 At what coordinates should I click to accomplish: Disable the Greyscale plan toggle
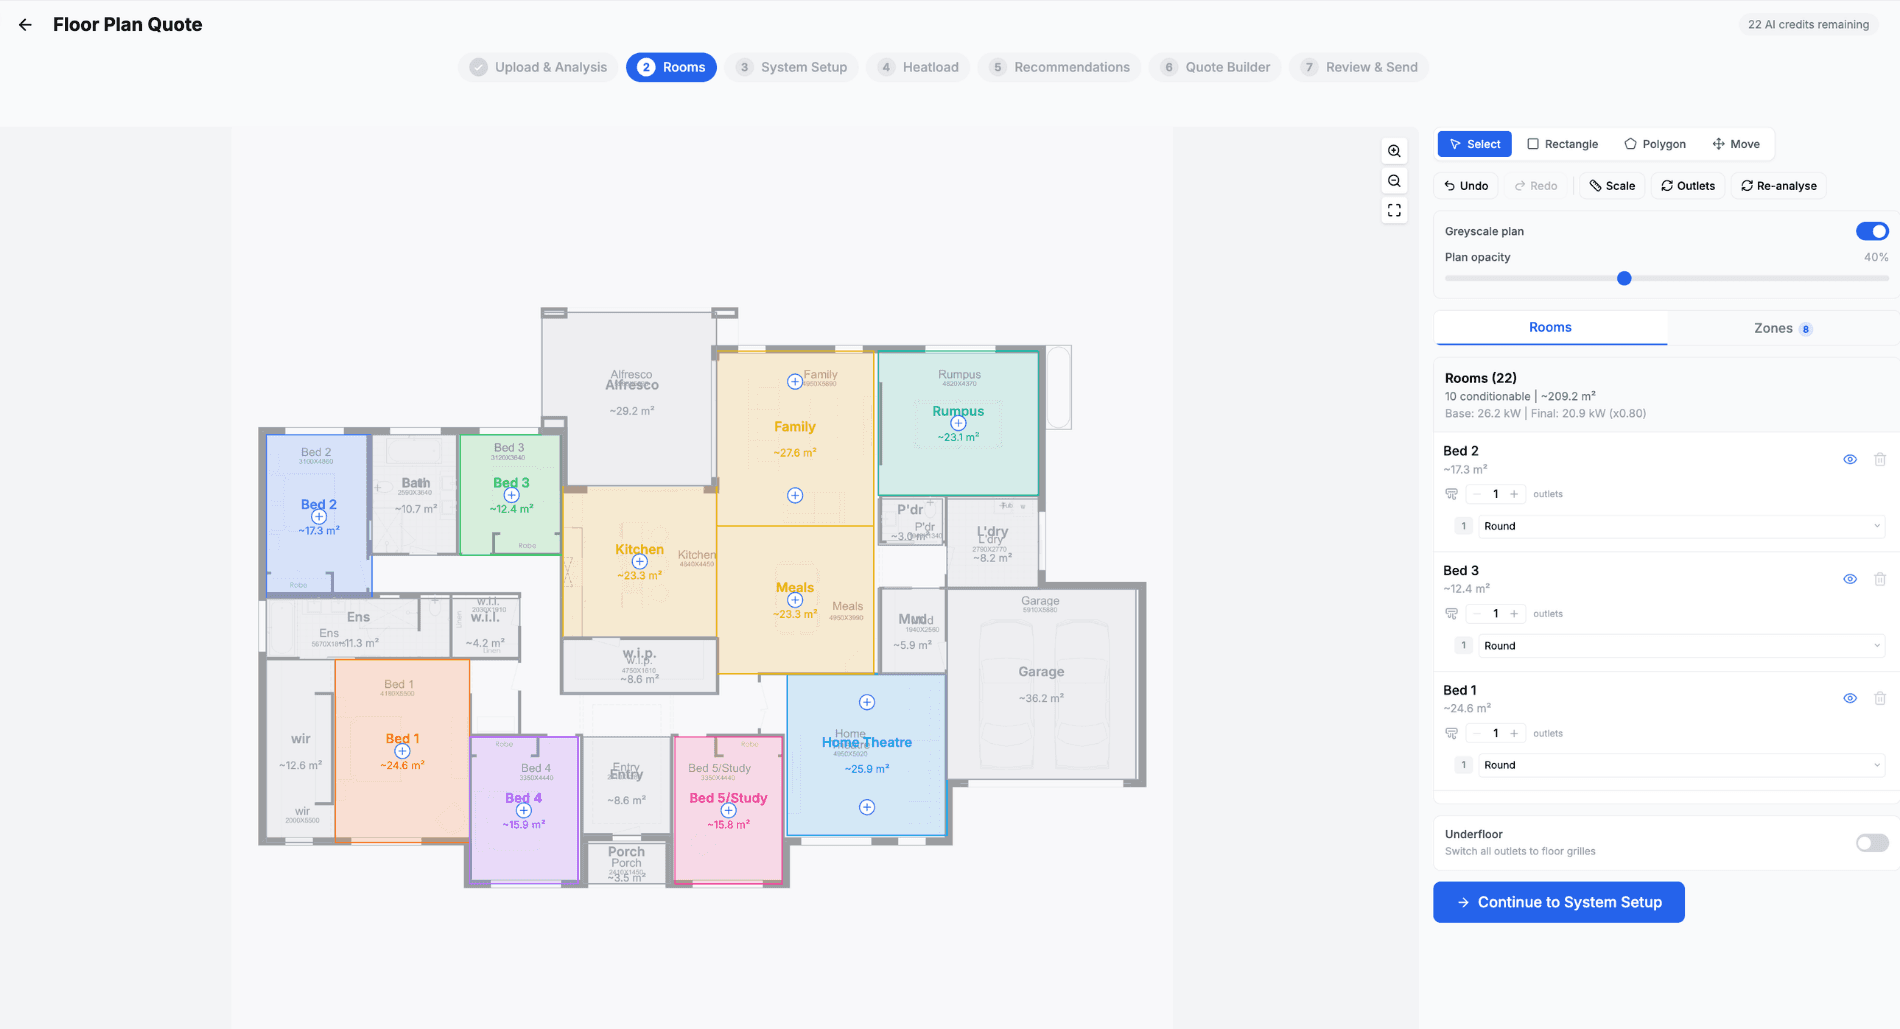(x=1871, y=231)
